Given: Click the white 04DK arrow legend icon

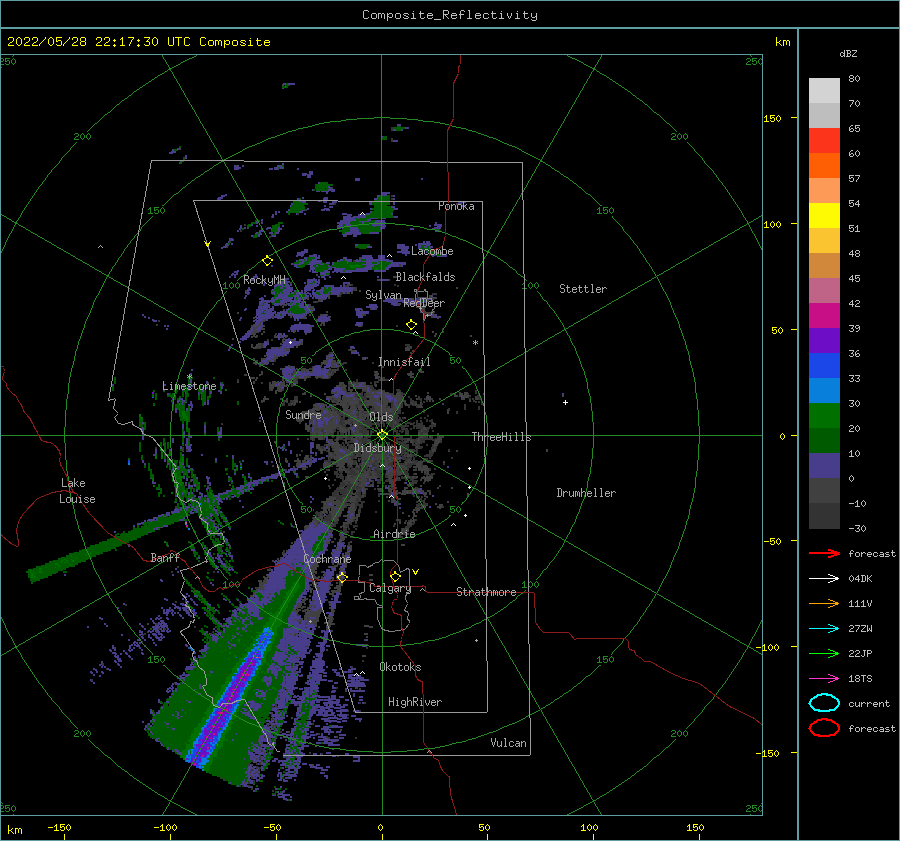Looking at the screenshot, I should (824, 579).
